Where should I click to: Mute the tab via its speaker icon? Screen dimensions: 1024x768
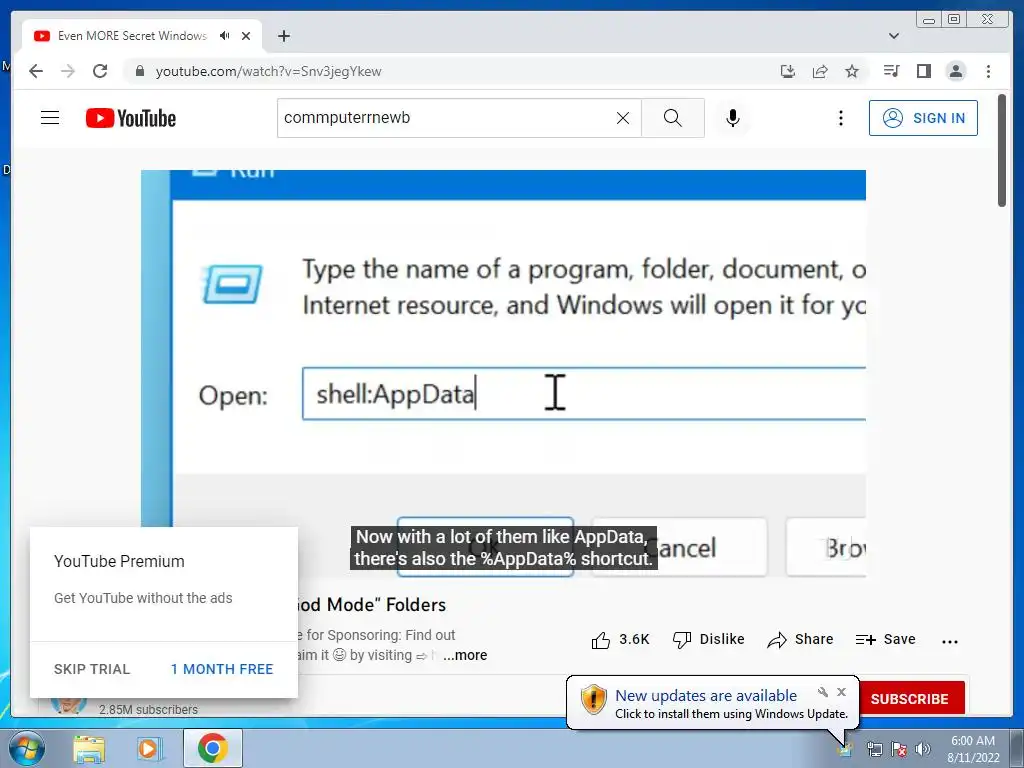click(225, 36)
